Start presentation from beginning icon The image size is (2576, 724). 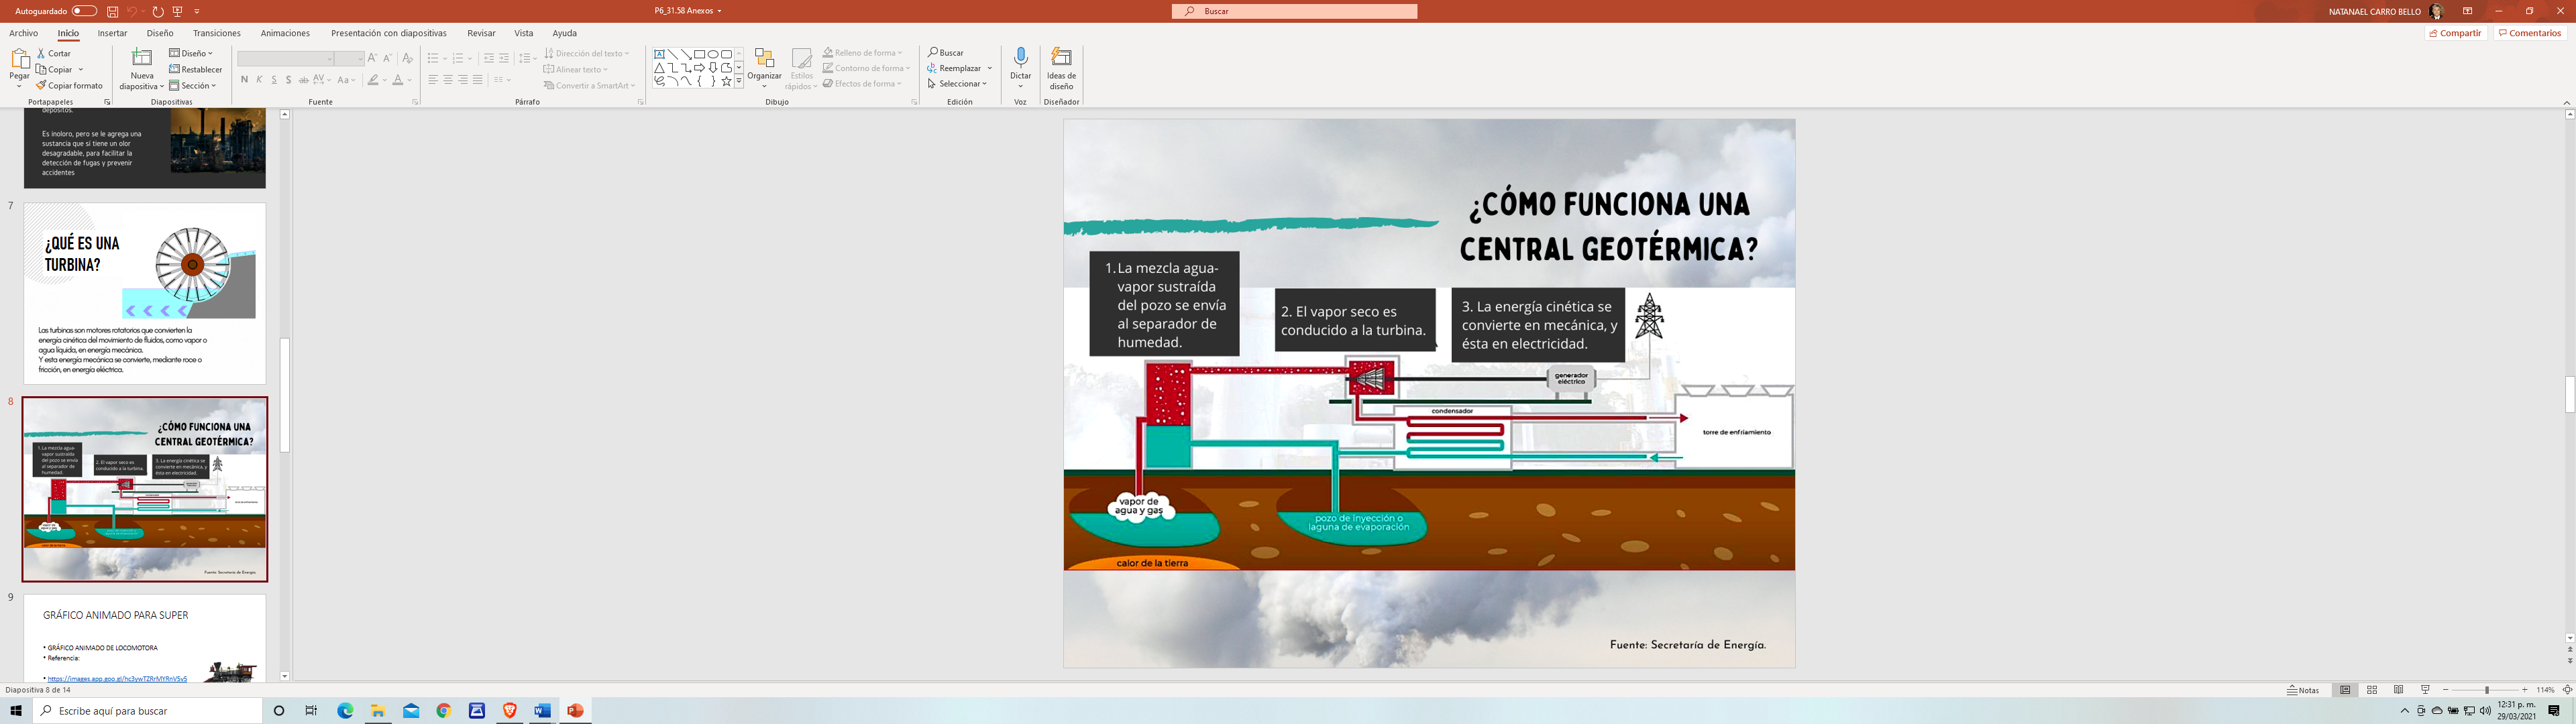point(178,11)
